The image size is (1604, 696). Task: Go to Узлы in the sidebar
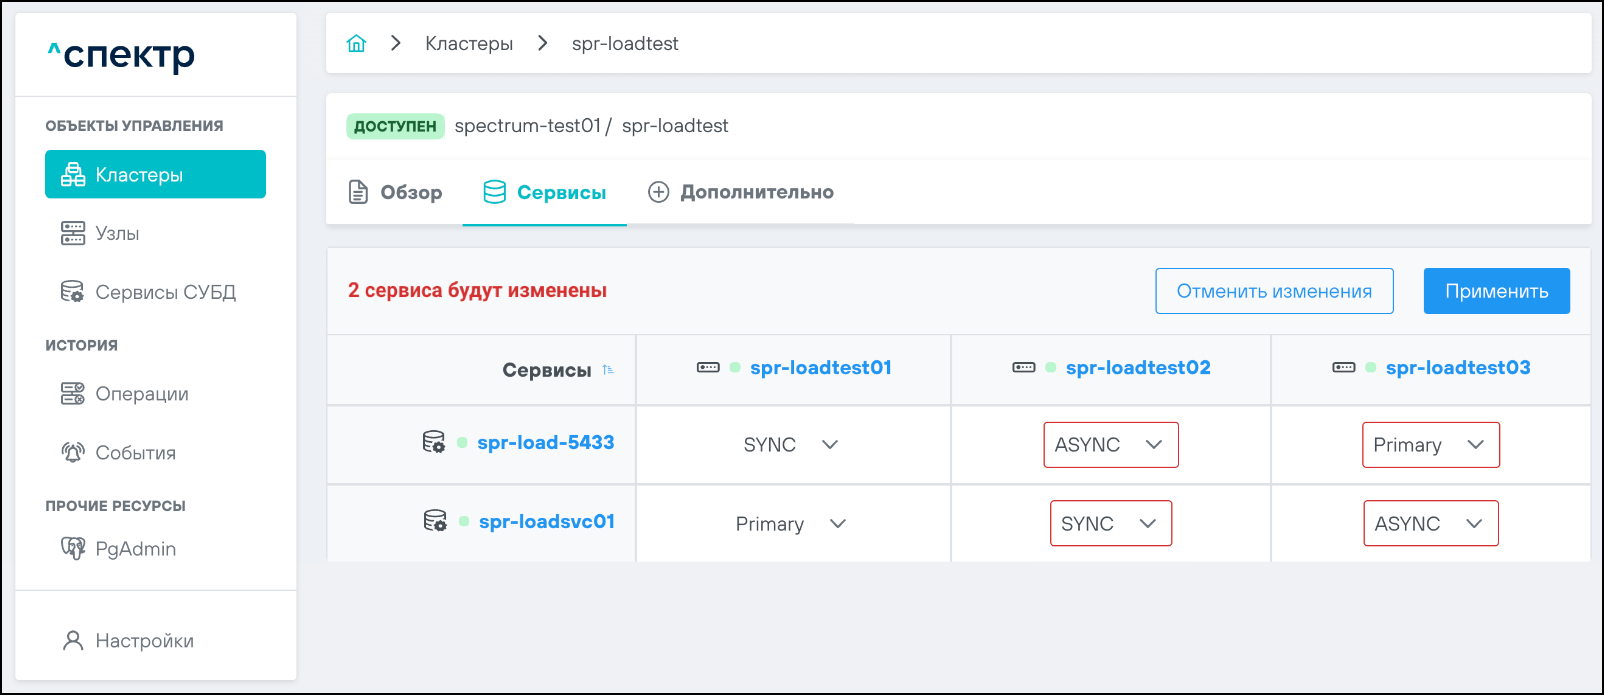pos(117,234)
